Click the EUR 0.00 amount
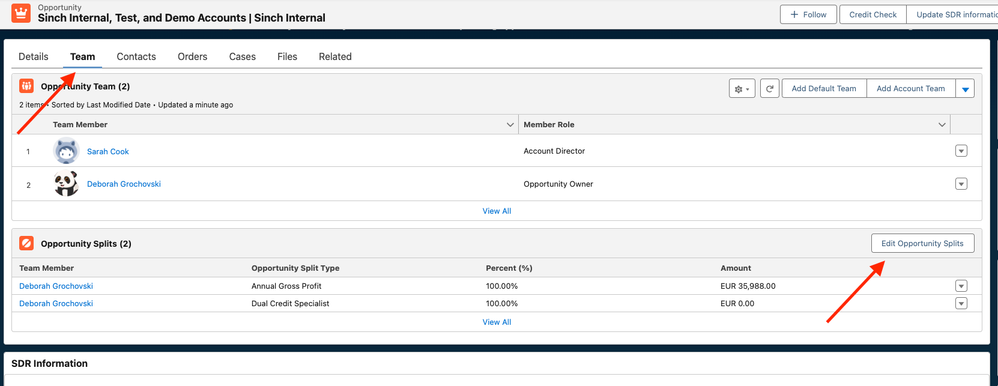 (x=737, y=303)
